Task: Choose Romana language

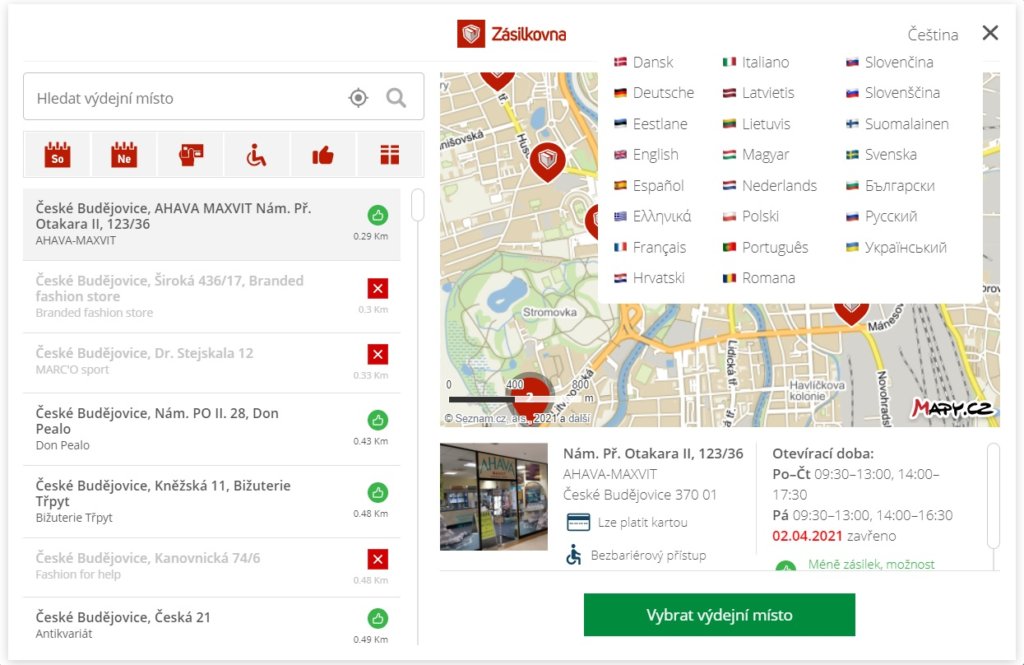Action: point(760,278)
